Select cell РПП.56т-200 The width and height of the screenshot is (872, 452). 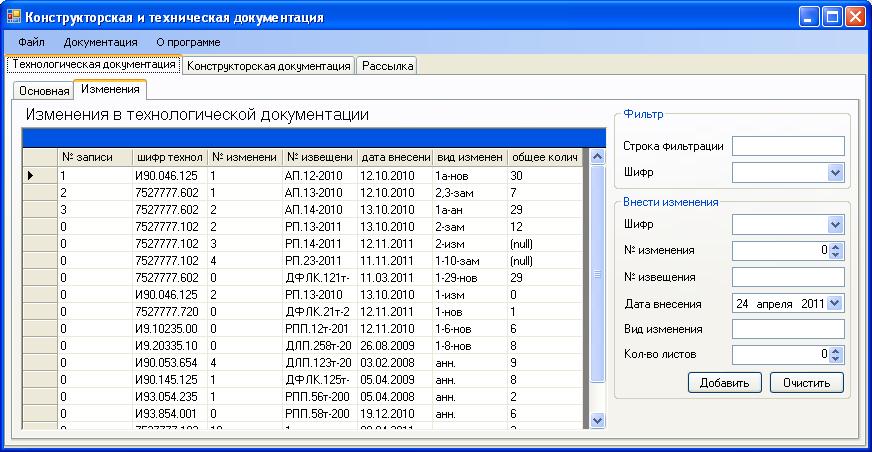click(320, 397)
